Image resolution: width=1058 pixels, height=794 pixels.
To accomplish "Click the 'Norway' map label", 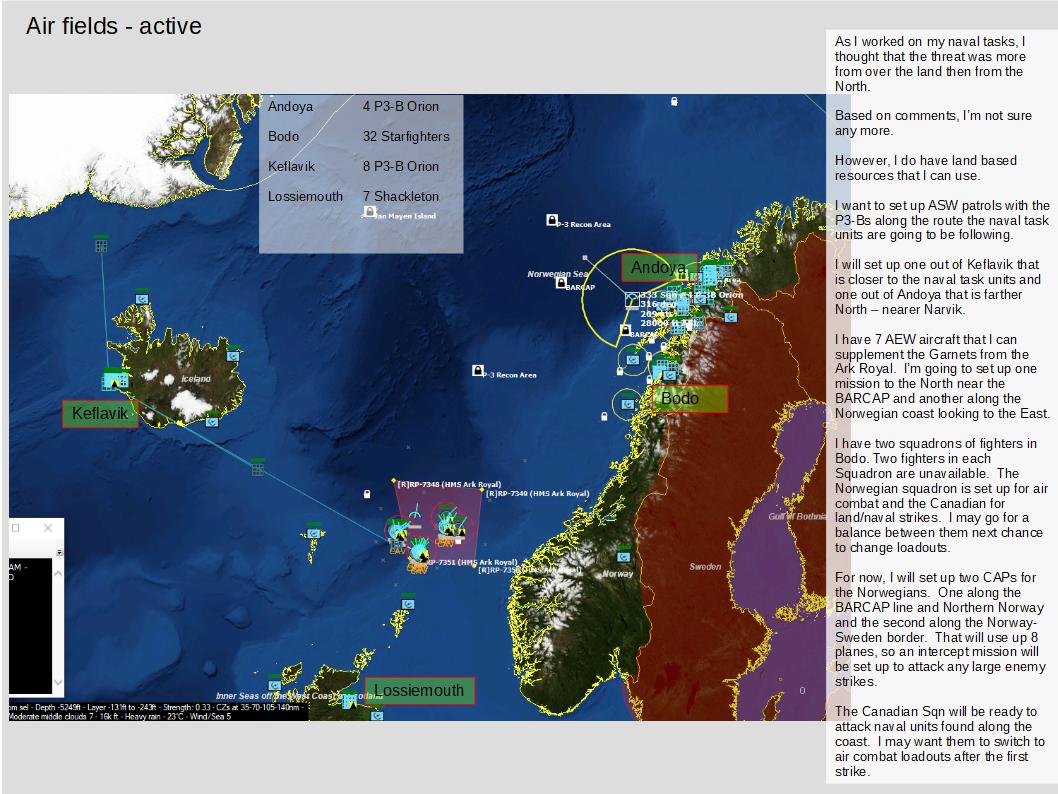I will (618, 573).
